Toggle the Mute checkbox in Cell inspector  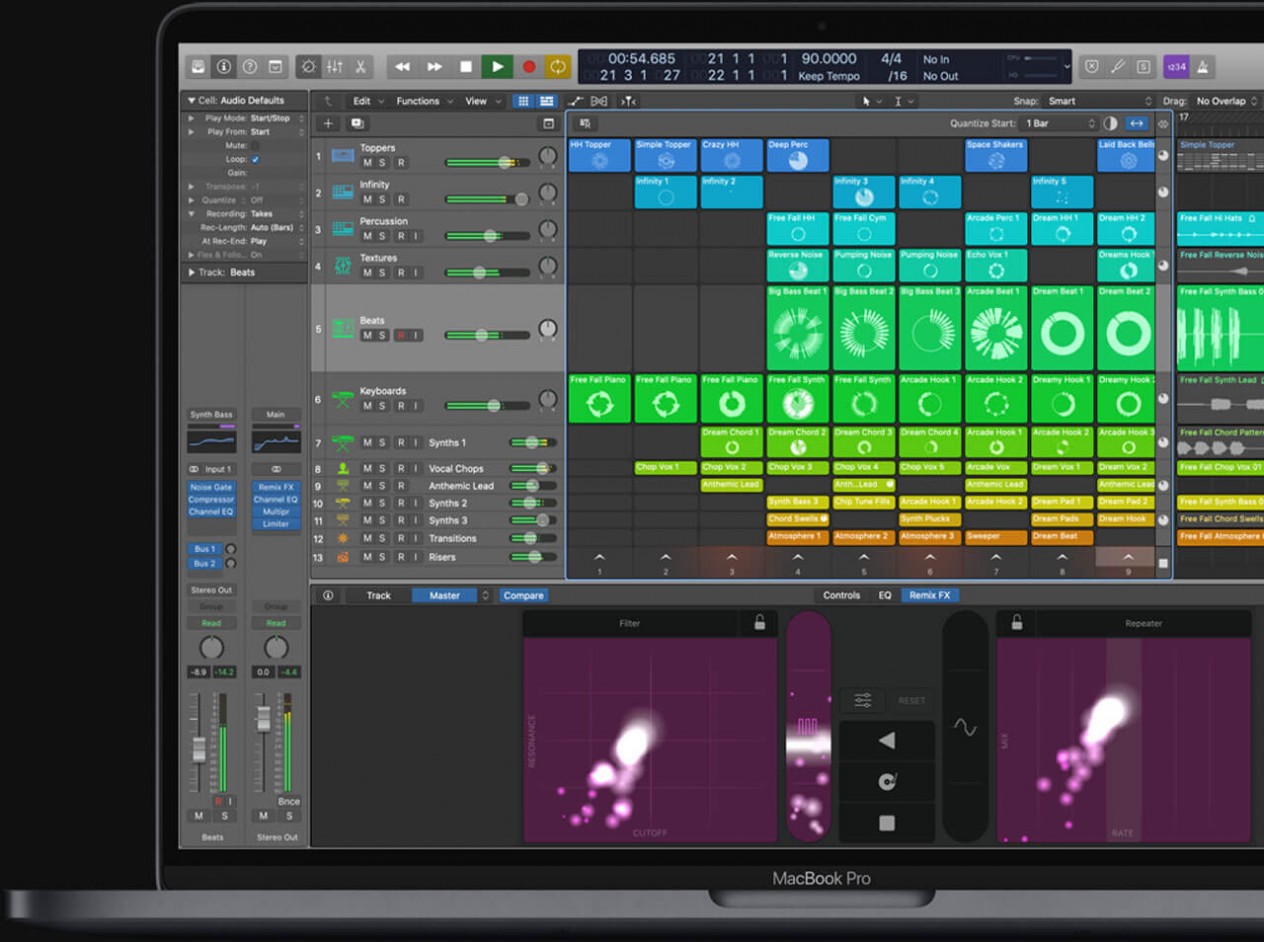coord(255,145)
